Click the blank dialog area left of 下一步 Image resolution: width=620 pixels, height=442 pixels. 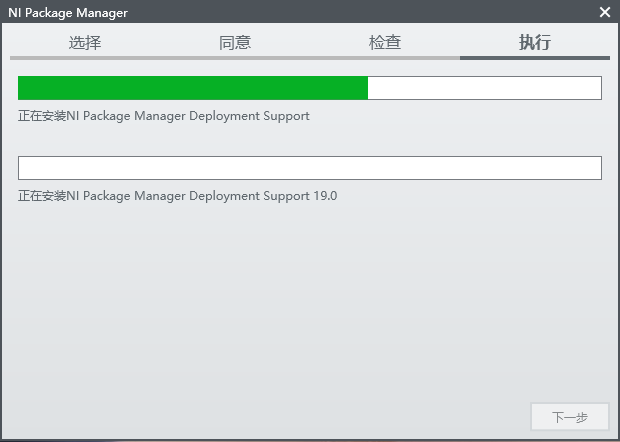tap(300, 417)
